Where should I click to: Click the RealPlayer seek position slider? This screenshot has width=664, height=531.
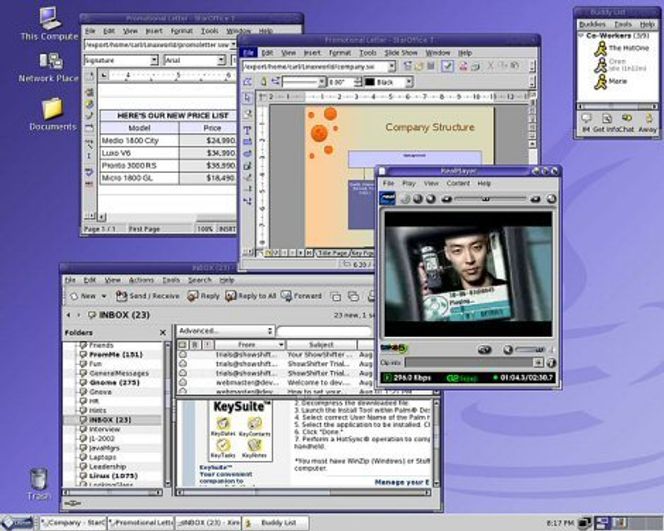click(486, 199)
